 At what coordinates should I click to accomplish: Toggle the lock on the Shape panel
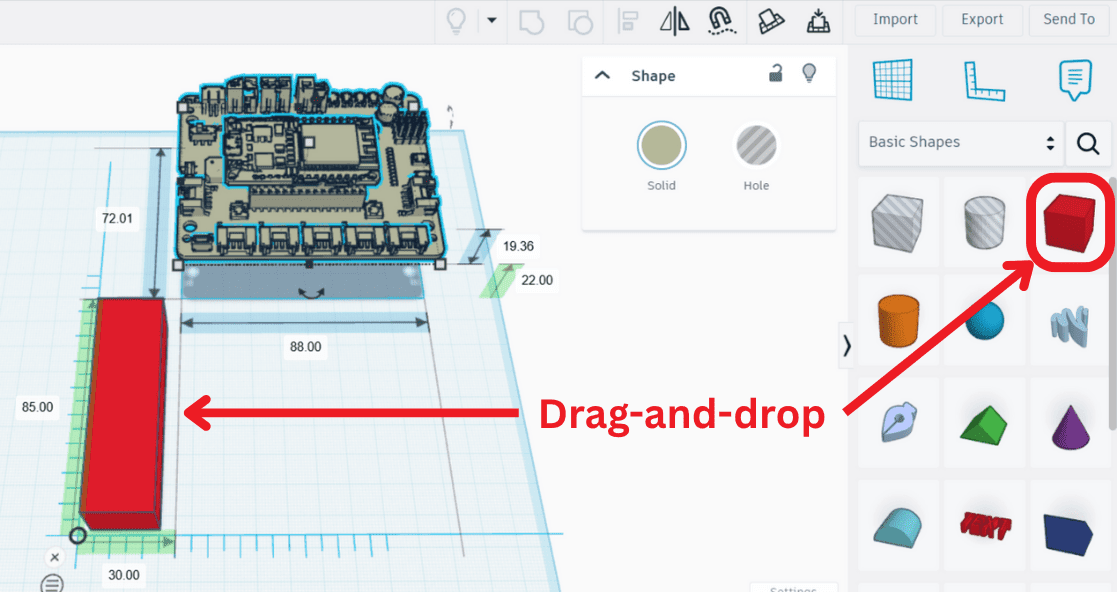click(775, 75)
